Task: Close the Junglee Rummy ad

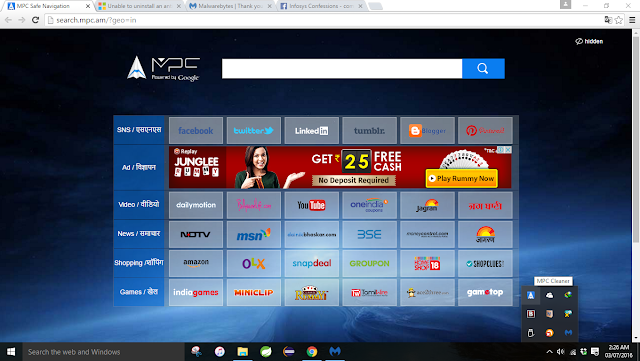Action: pyautogui.click(x=508, y=150)
